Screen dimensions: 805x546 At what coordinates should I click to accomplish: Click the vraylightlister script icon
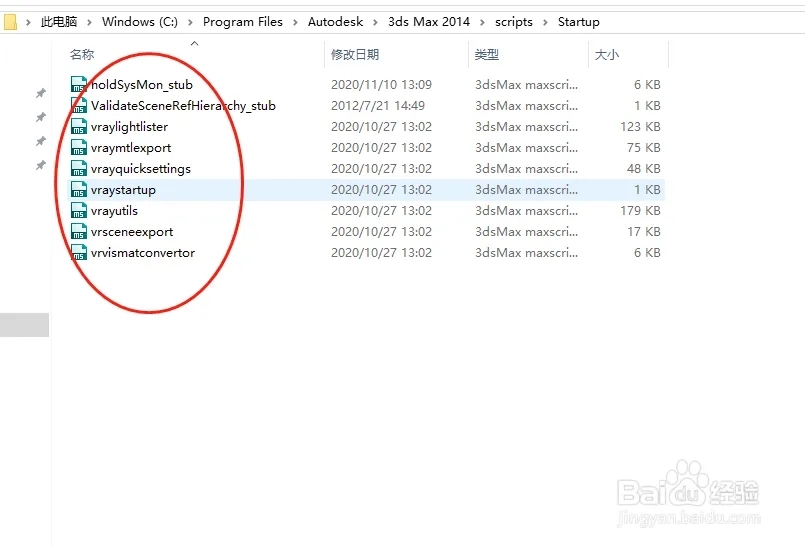79,126
